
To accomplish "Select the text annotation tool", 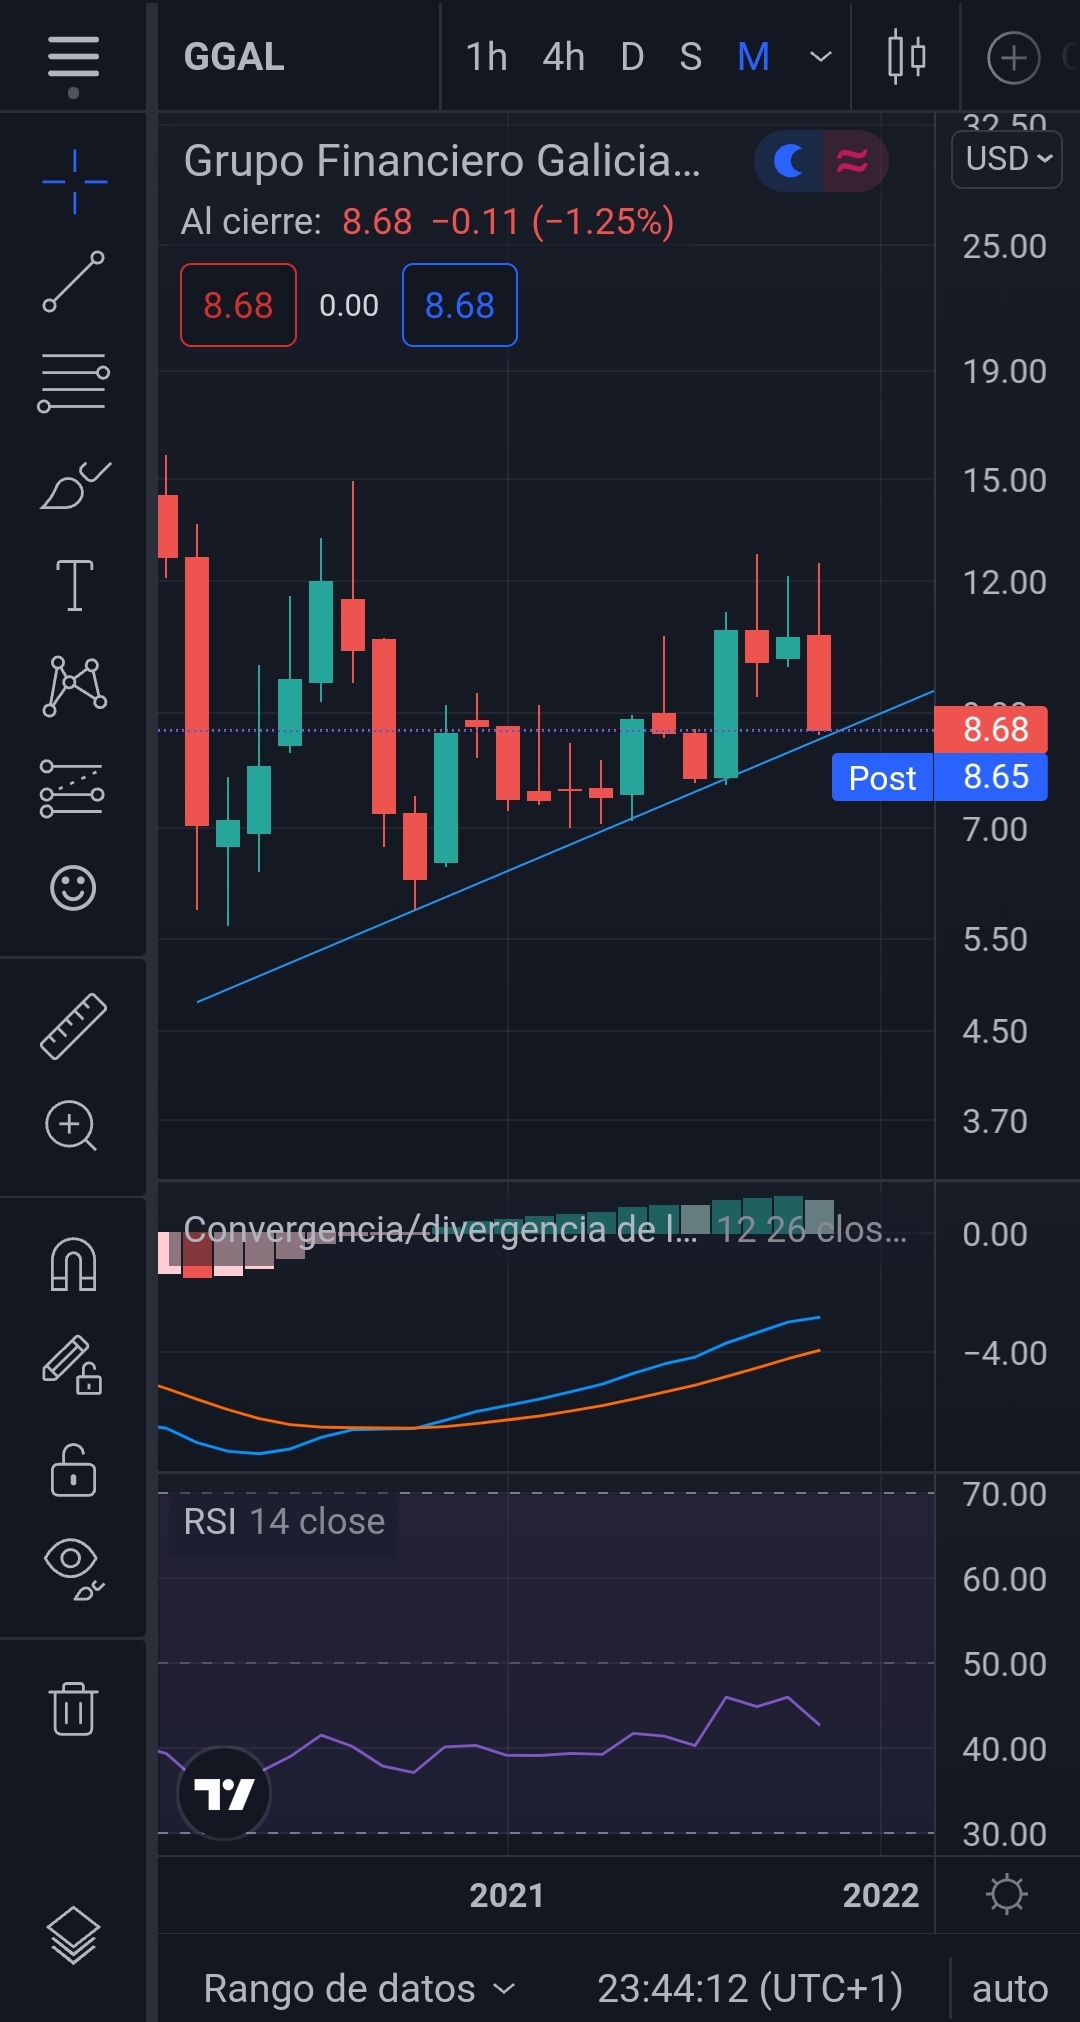I will [x=74, y=585].
